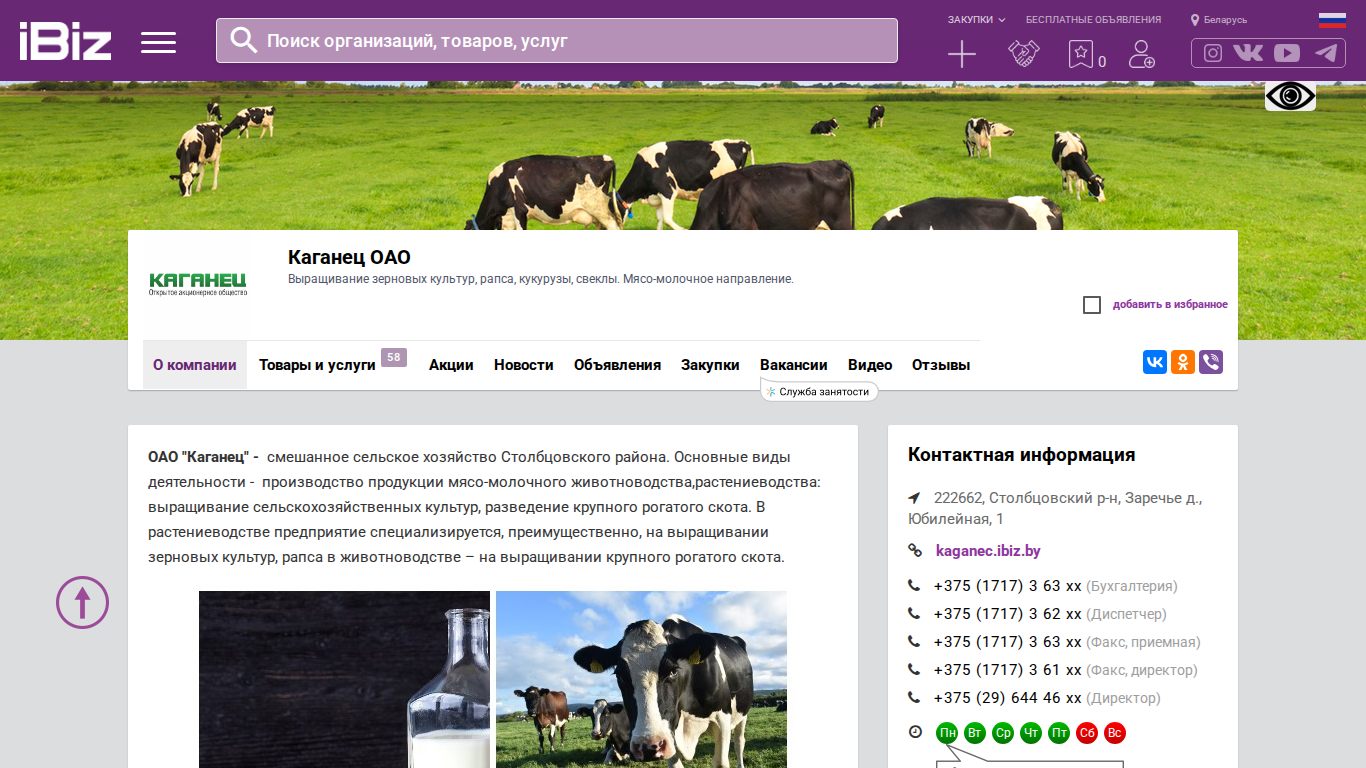
Task: Switch to the Новости tab
Action: (x=524, y=365)
